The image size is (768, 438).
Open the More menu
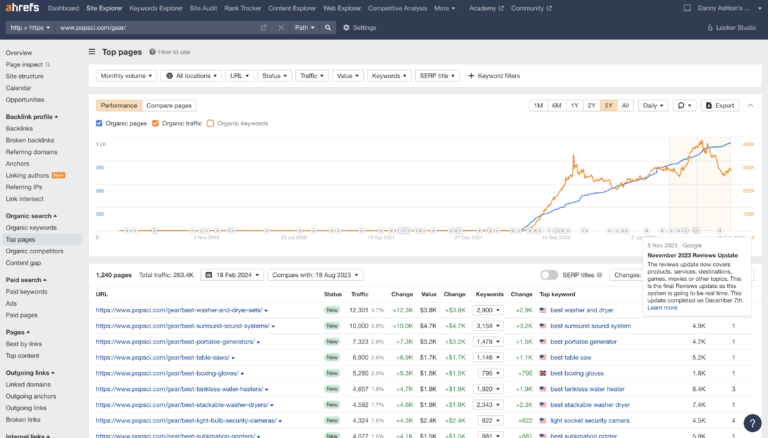coord(444,8)
